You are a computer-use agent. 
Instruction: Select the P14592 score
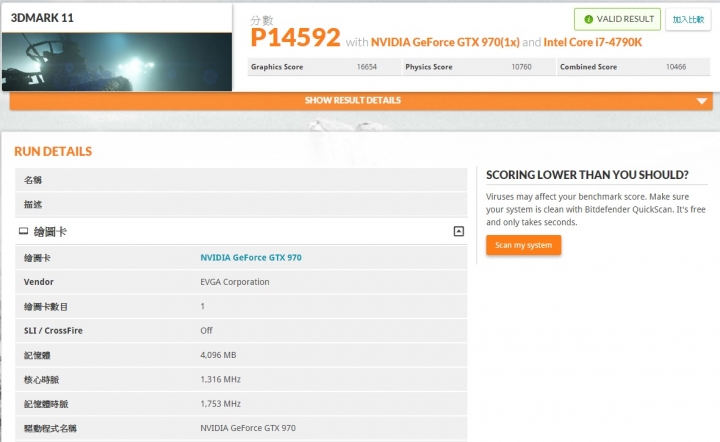[x=295, y=37]
